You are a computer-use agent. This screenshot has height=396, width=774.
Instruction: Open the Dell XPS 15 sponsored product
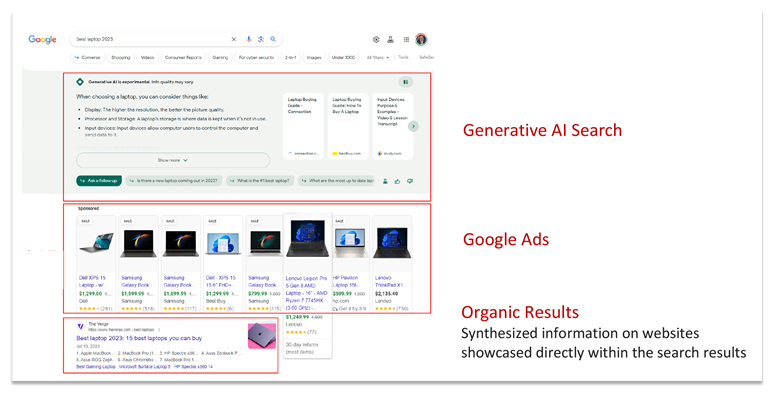click(96, 264)
